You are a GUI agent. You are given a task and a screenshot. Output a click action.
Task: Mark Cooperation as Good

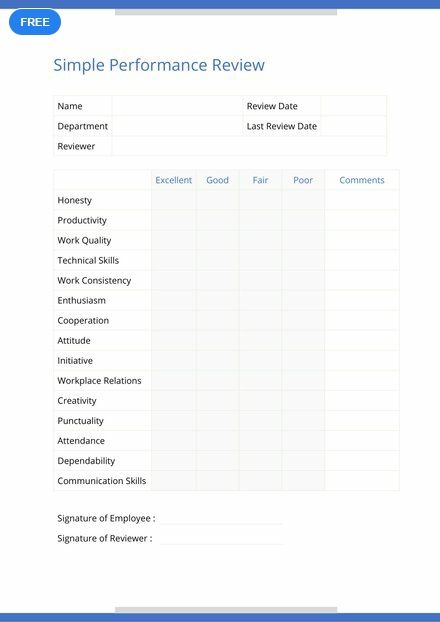coord(217,320)
